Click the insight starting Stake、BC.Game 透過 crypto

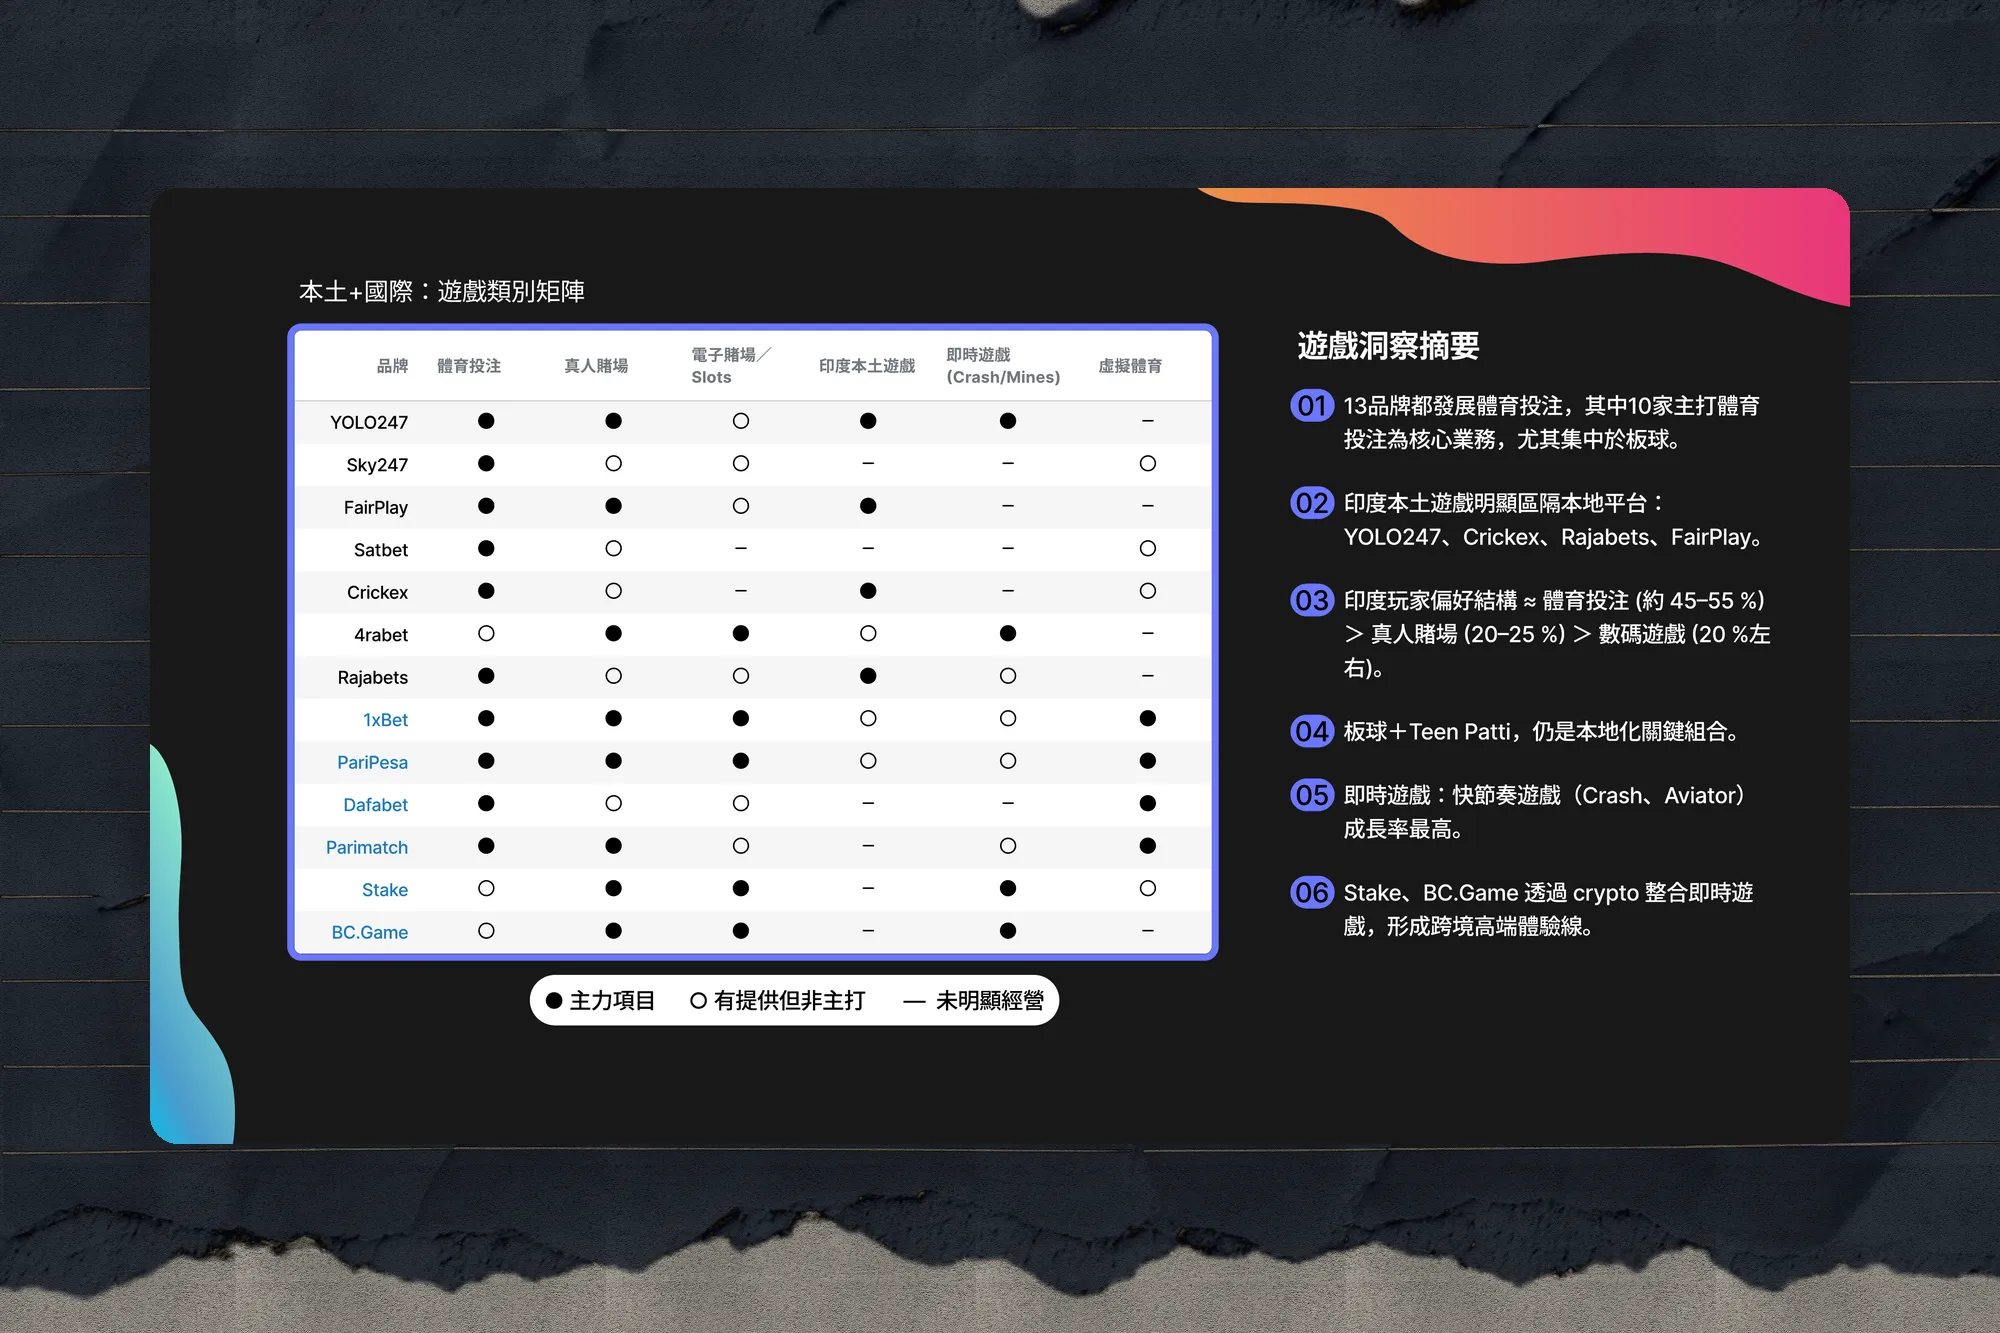(1549, 909)
